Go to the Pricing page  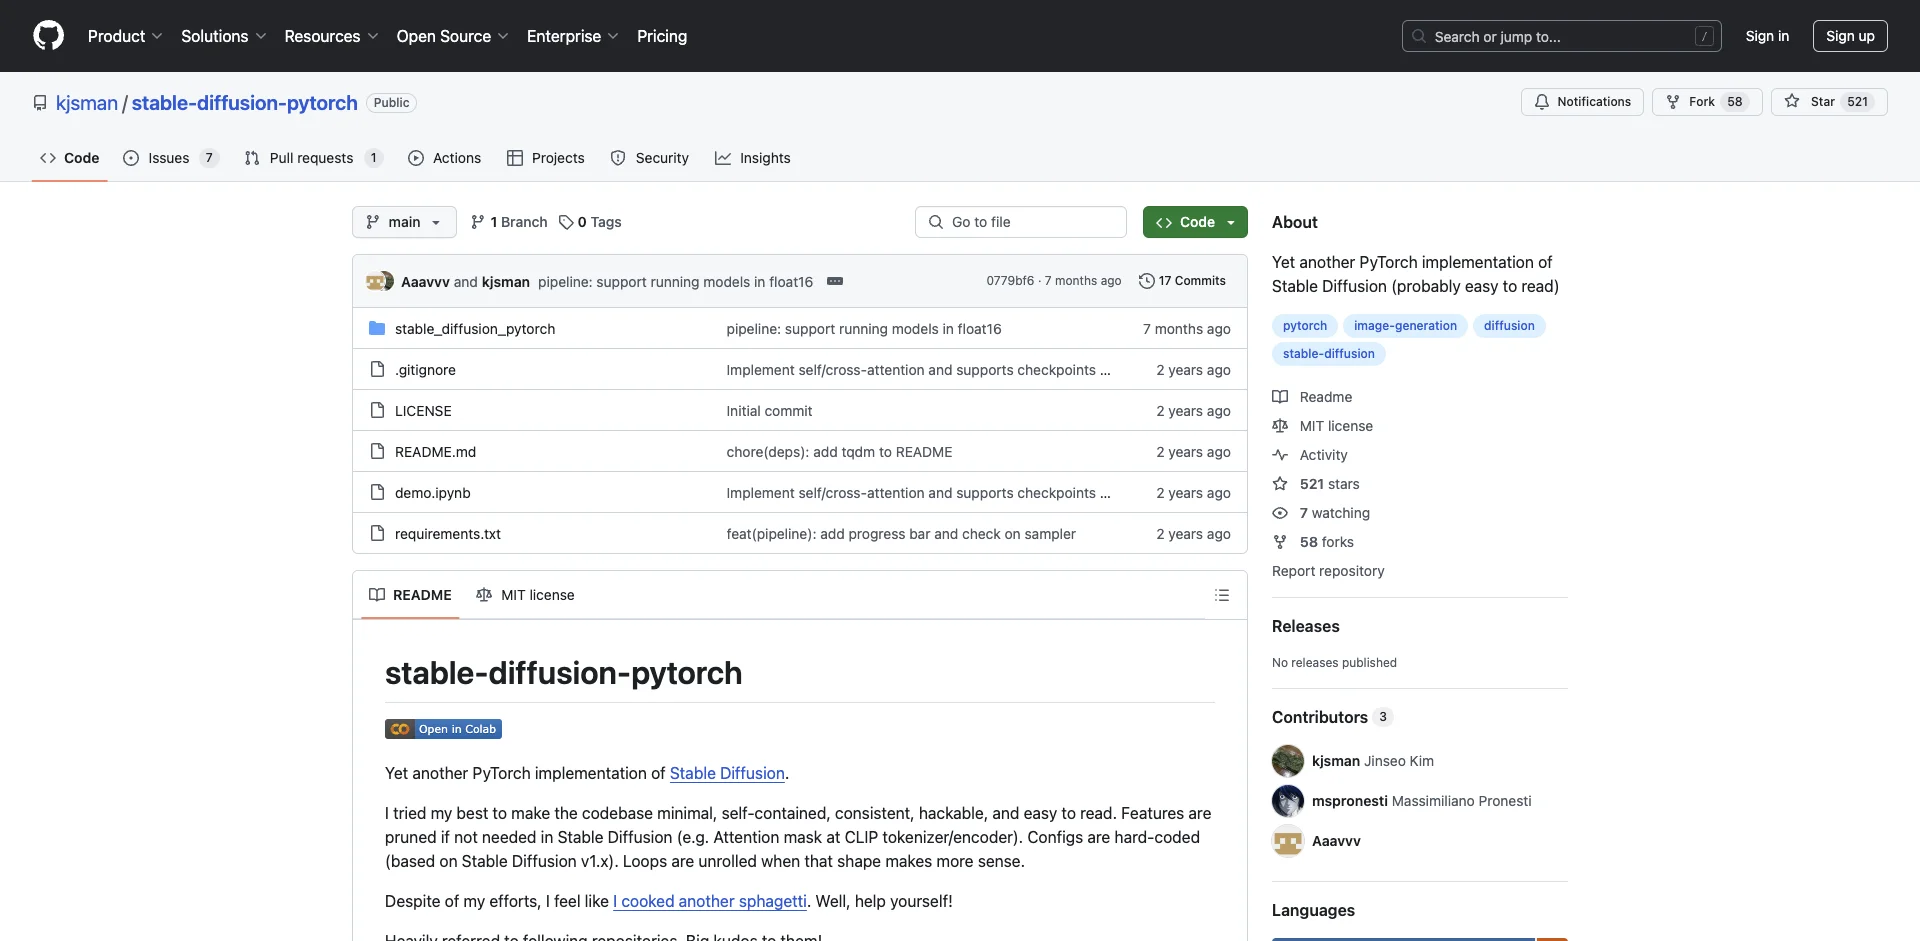point(662,36)
